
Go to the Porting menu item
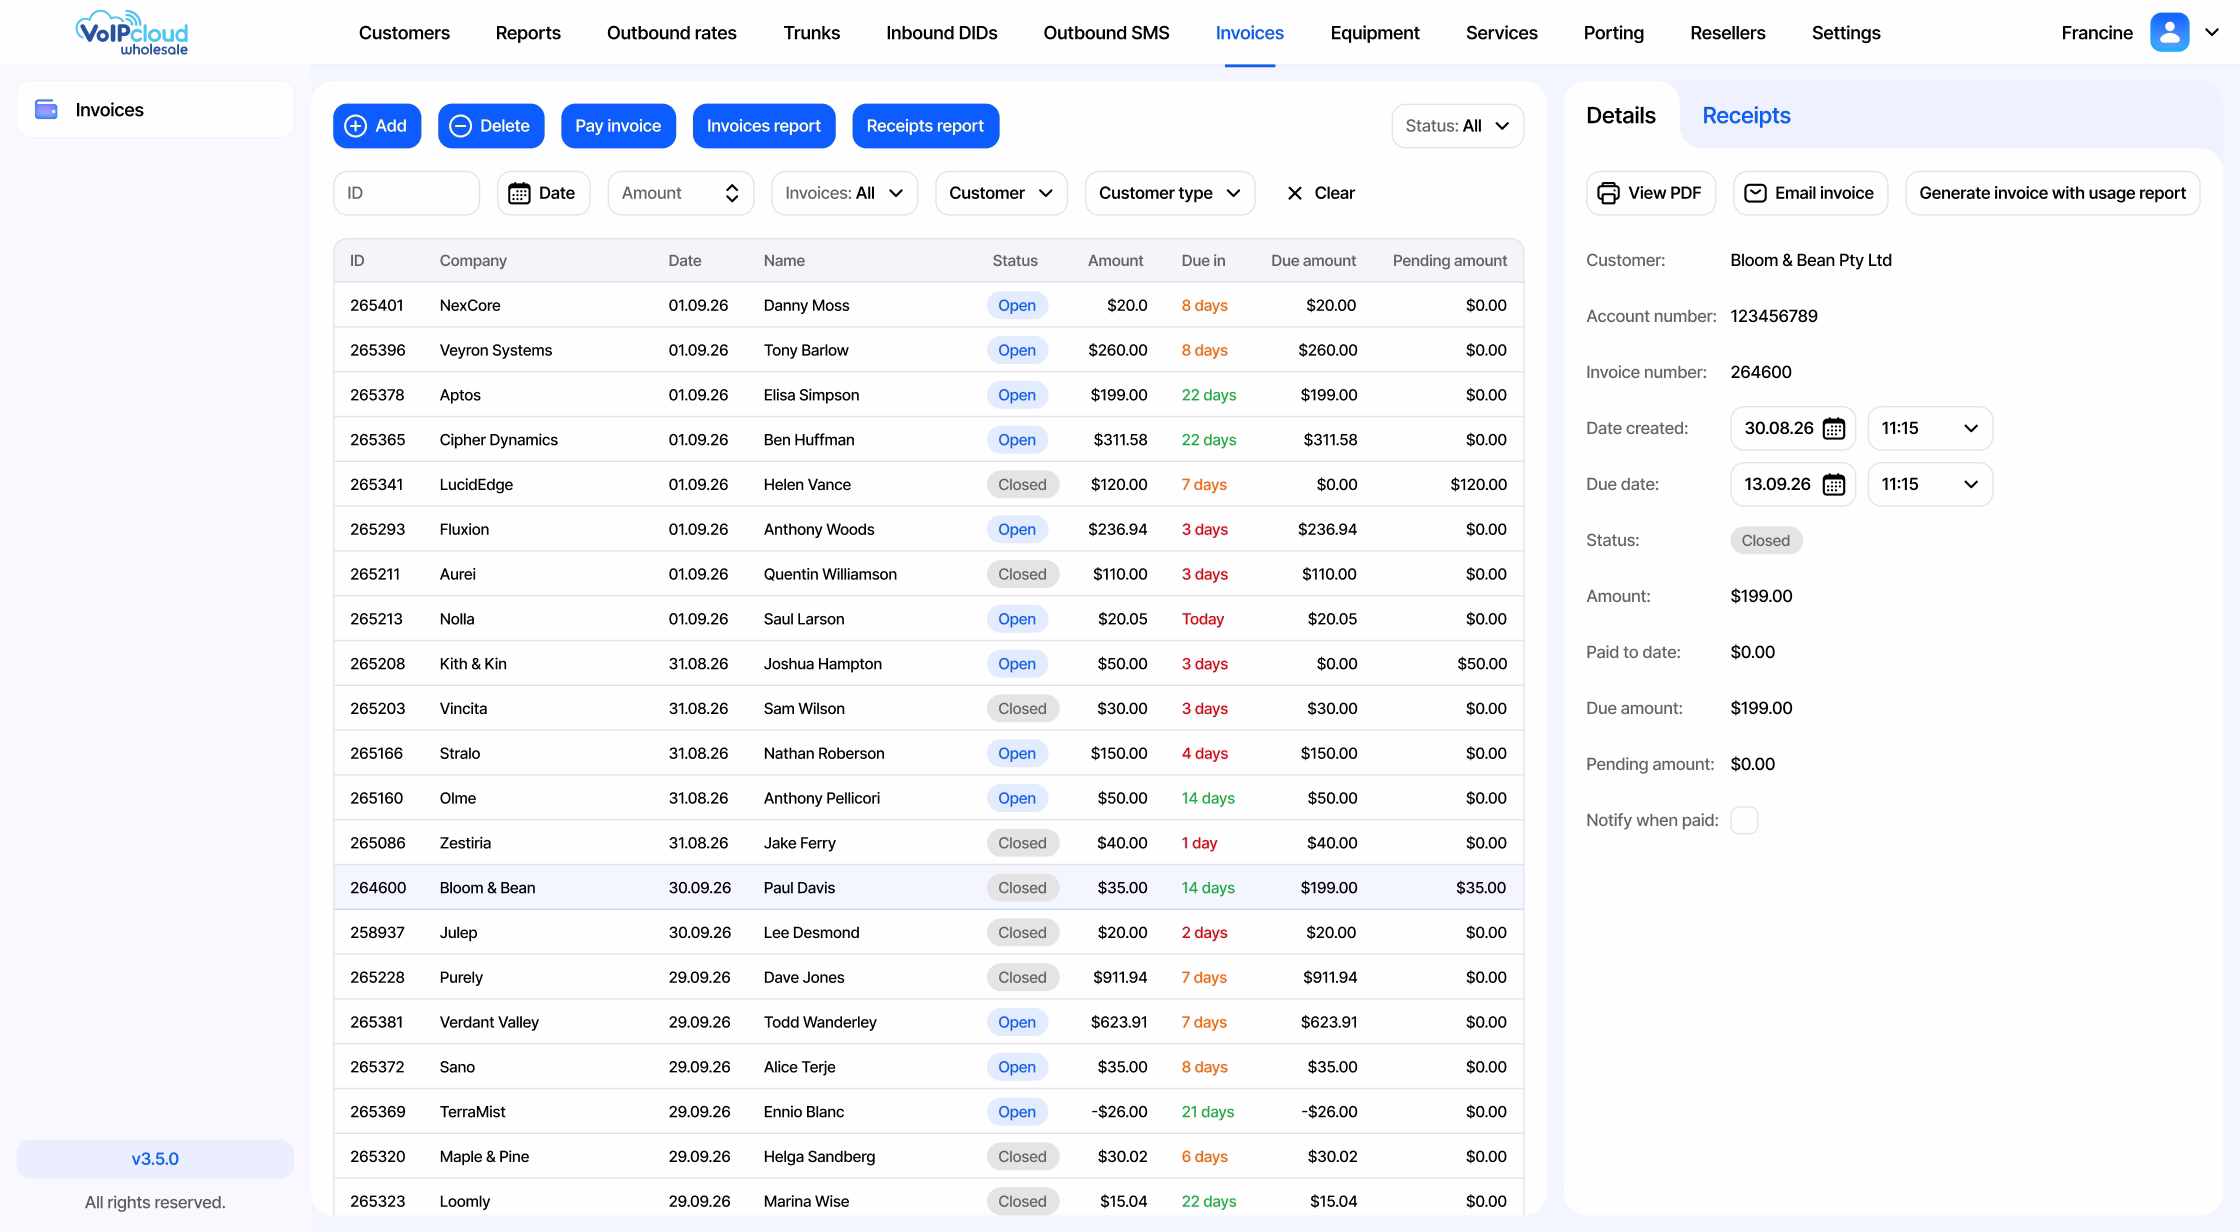[1613, 33]
